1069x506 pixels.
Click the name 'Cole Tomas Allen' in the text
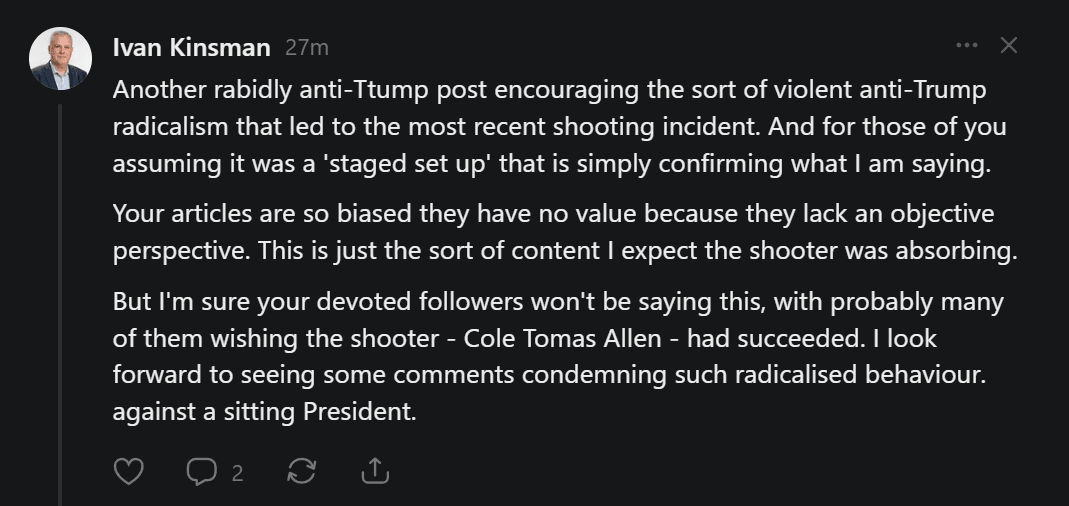(x=562, y=338)
